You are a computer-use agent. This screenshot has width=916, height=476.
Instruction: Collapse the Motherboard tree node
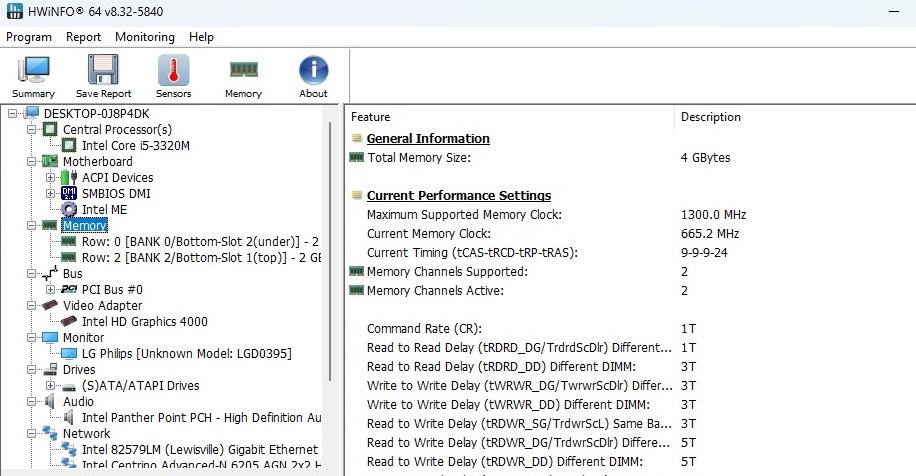click(x=32, y=162)
